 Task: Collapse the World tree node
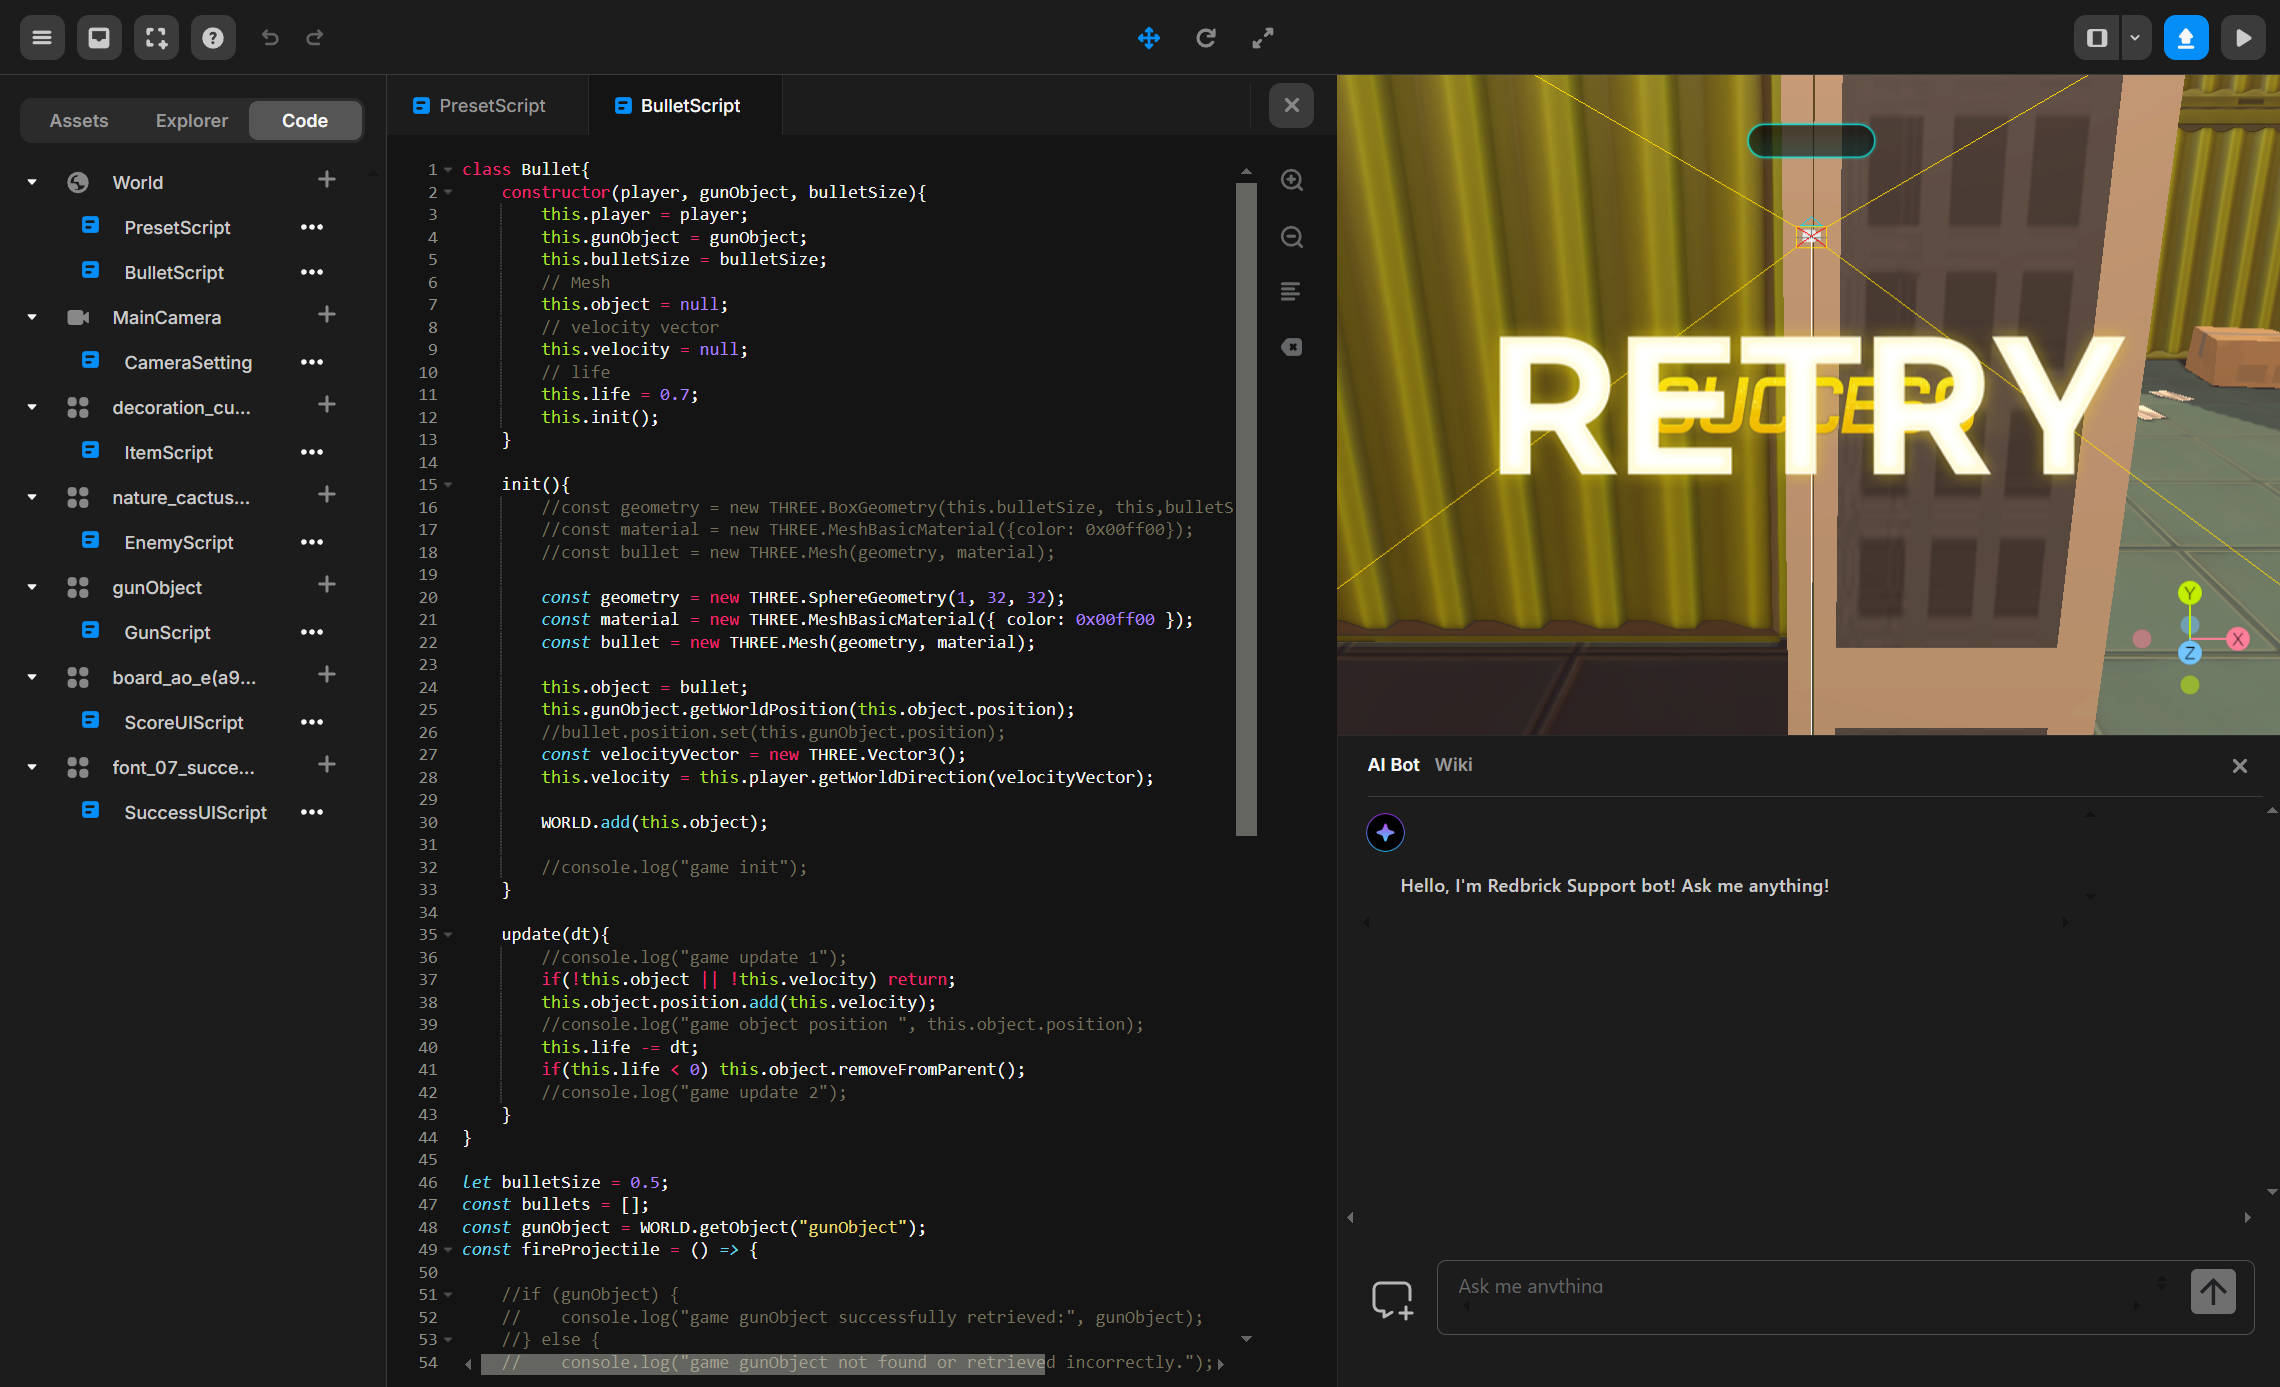click(x=32, y=182)
